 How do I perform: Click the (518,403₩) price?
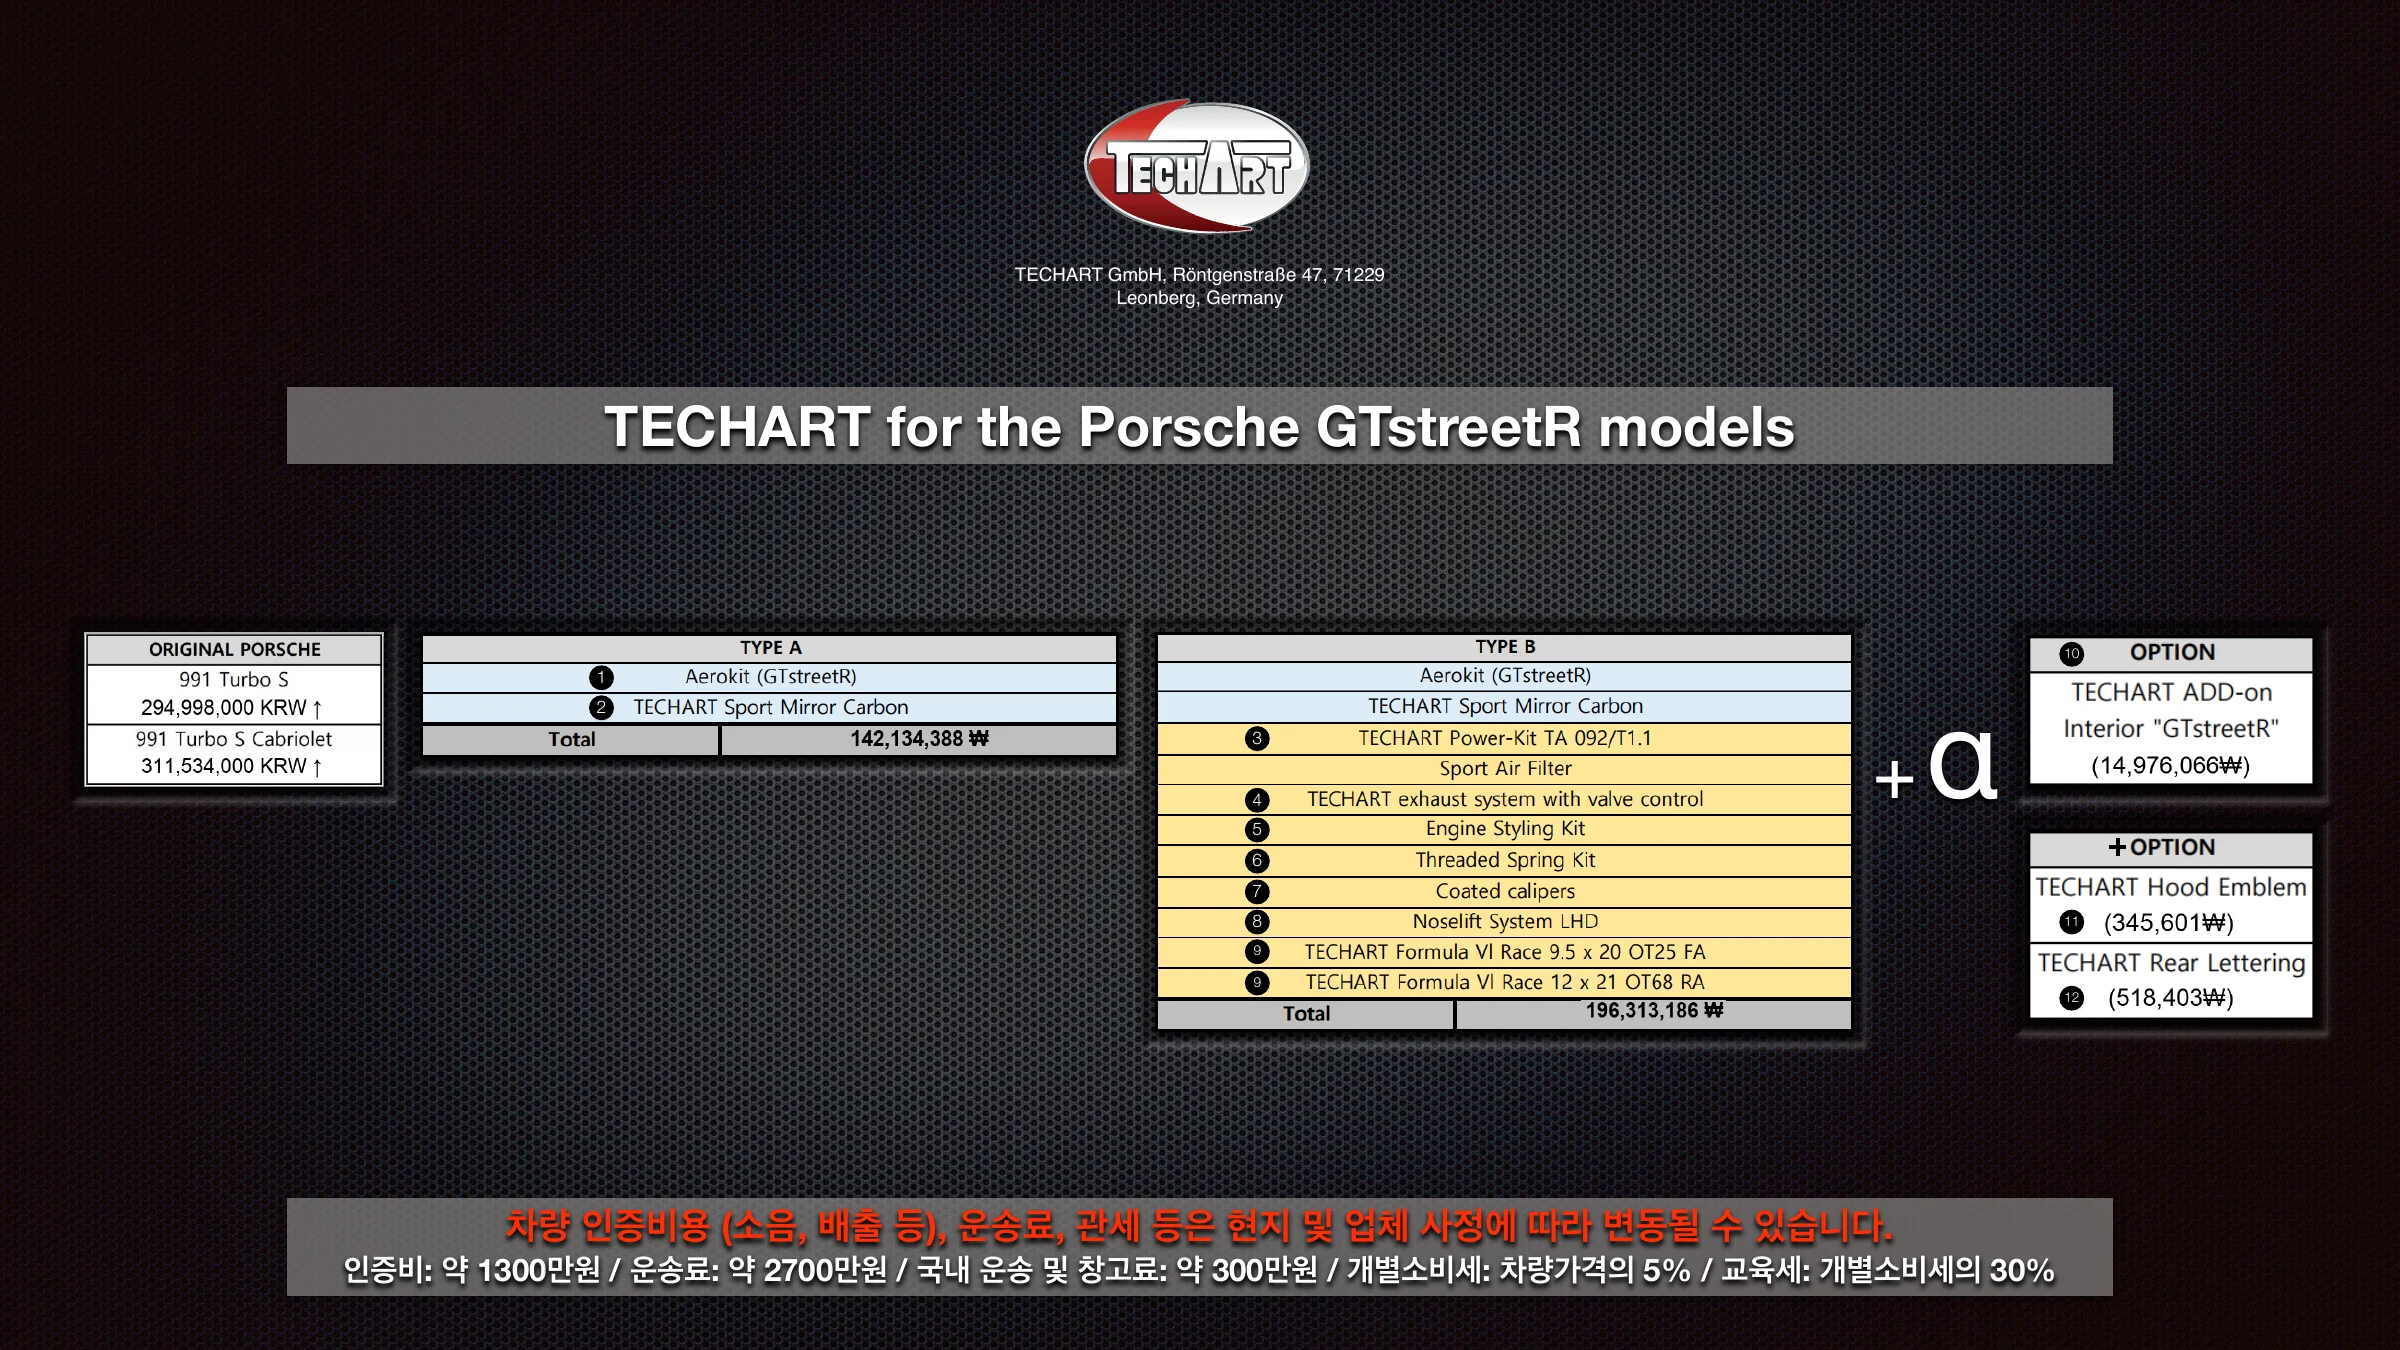click(x=2170, y=998)
